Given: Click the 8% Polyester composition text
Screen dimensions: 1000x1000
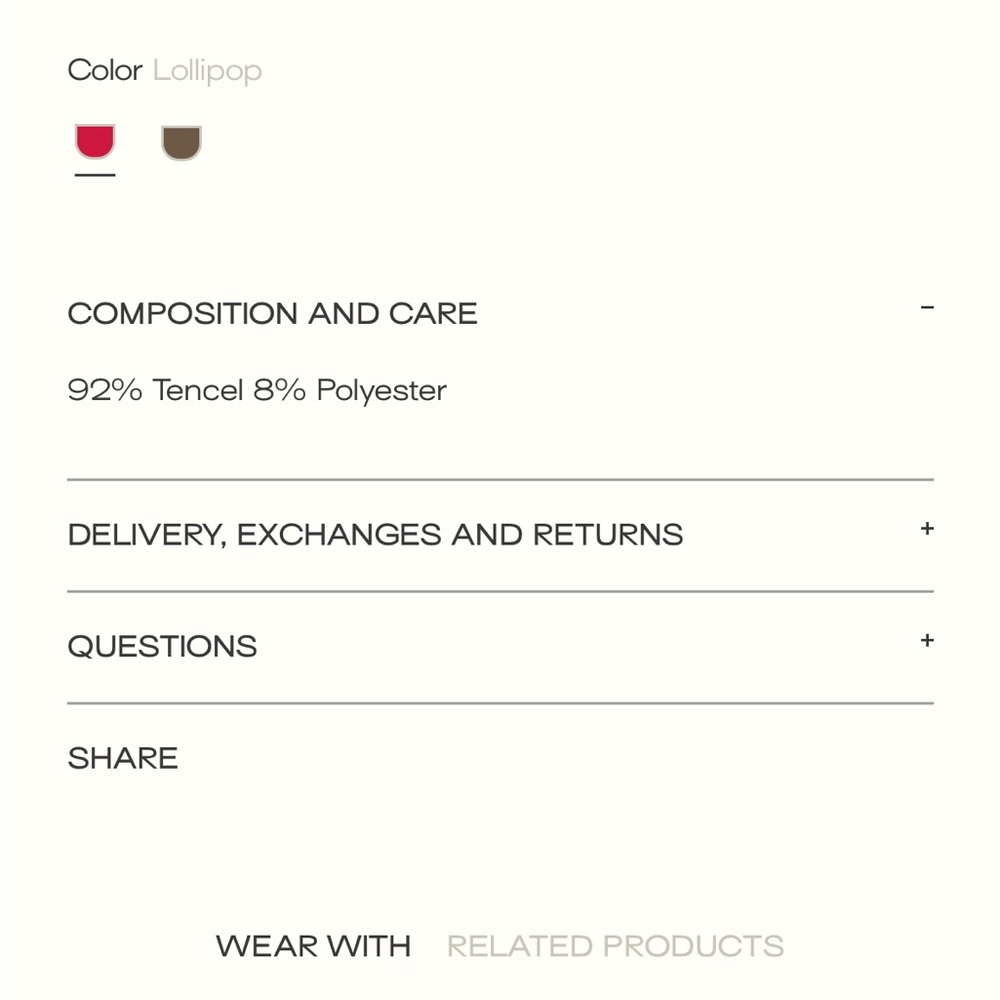Looking at the screenshot, I should point(350,391).
